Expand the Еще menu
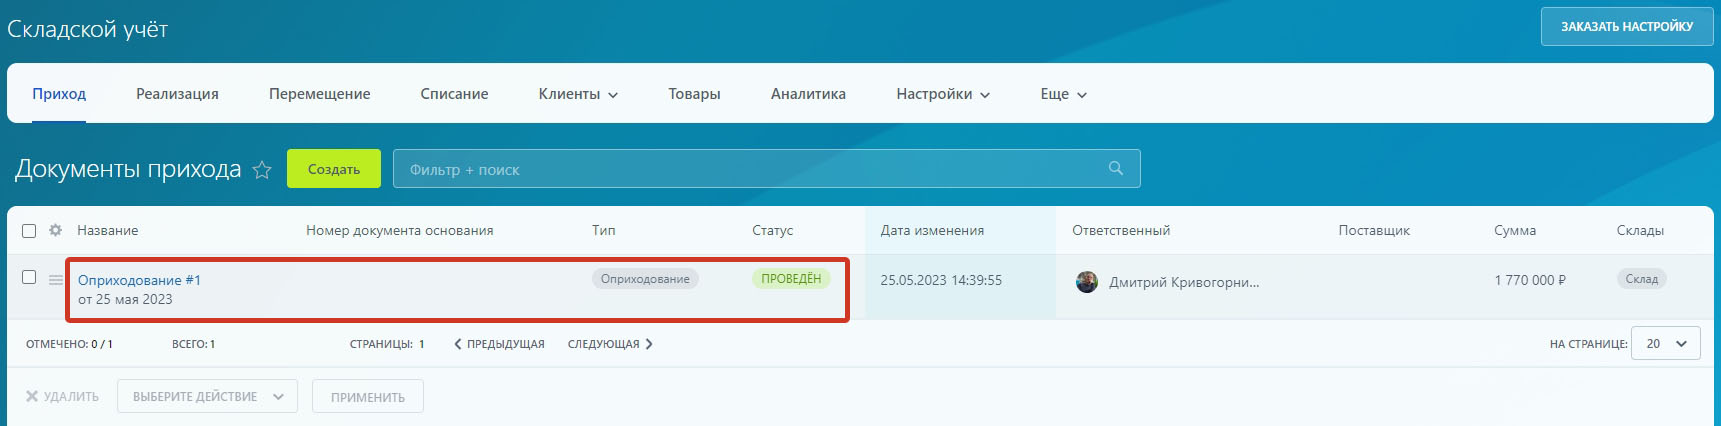This screenshot has width=1721, height=426. pos(1063,94)
